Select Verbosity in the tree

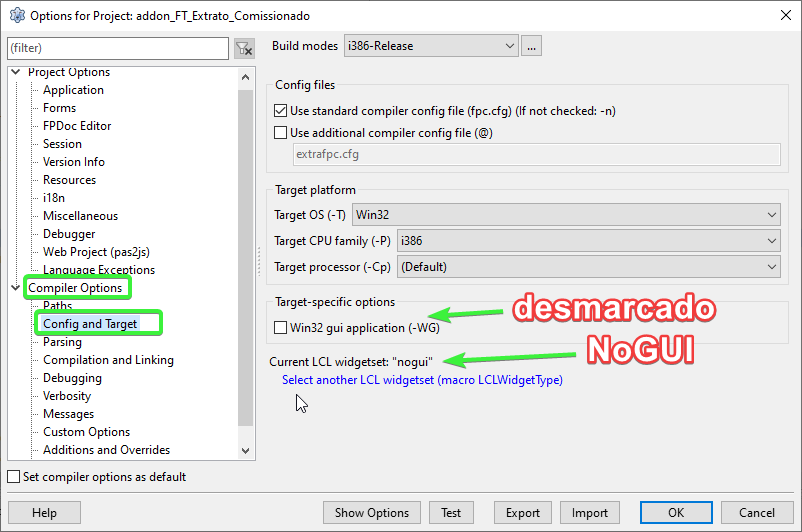pos(67,396)
